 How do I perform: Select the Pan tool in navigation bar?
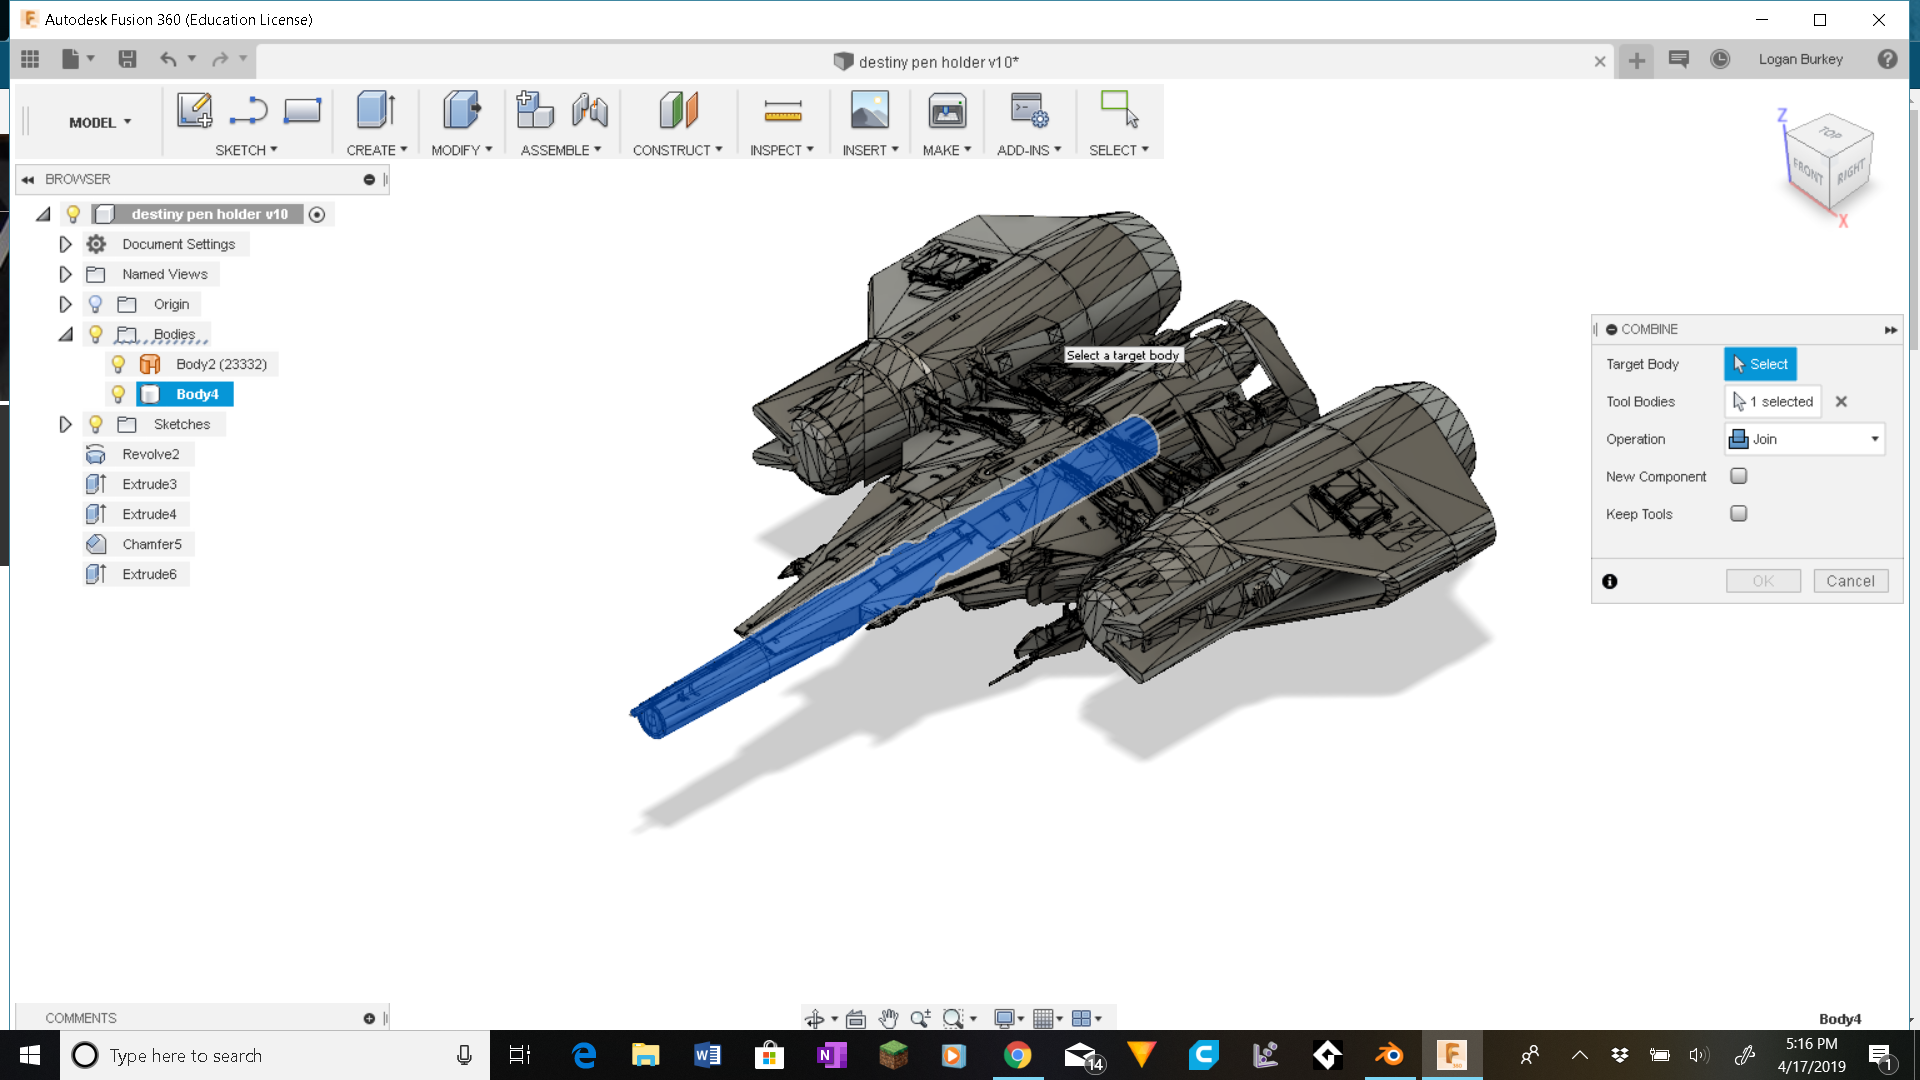pos(888,1017)
